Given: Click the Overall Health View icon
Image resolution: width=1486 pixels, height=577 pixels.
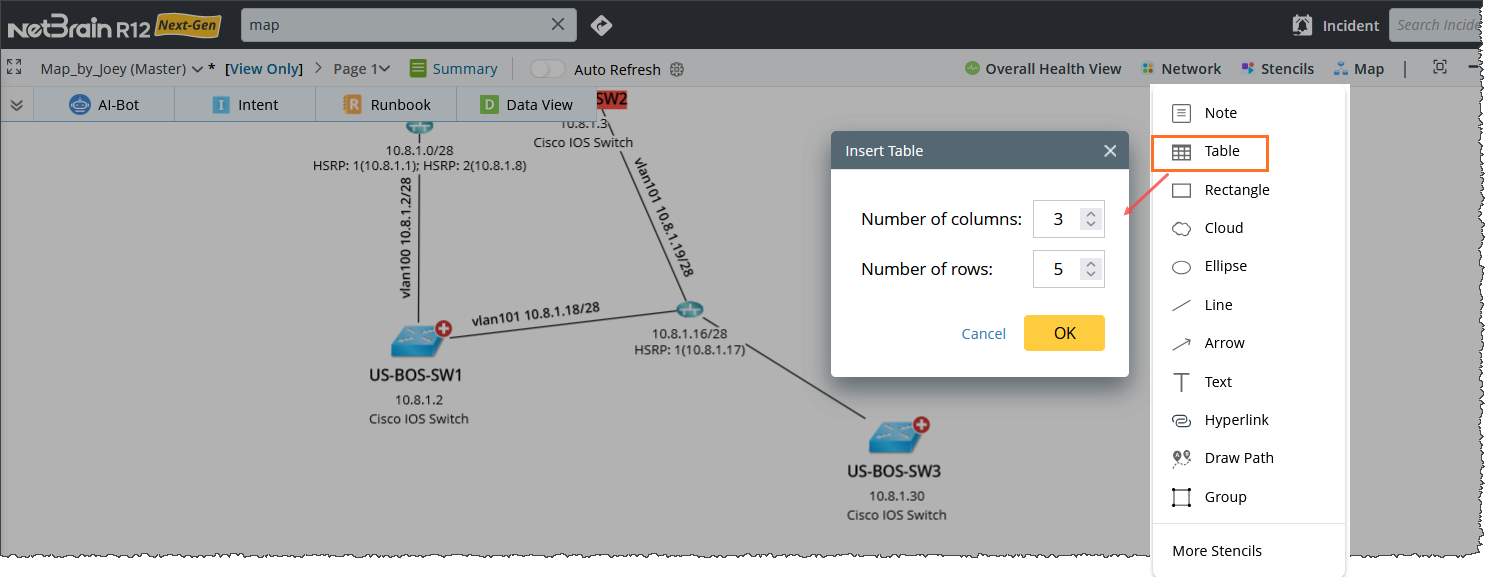Looking at the screenshot, I should [972, 69].
